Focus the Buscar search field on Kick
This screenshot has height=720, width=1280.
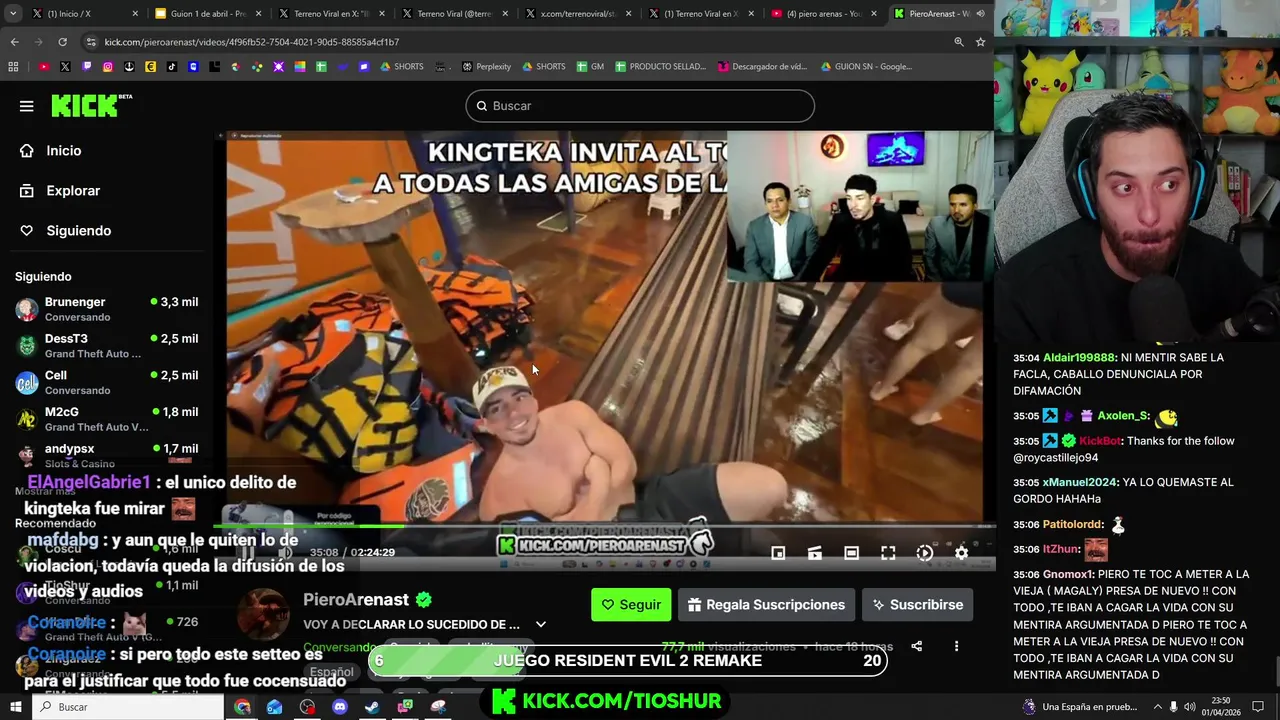(x=640, y=106)
